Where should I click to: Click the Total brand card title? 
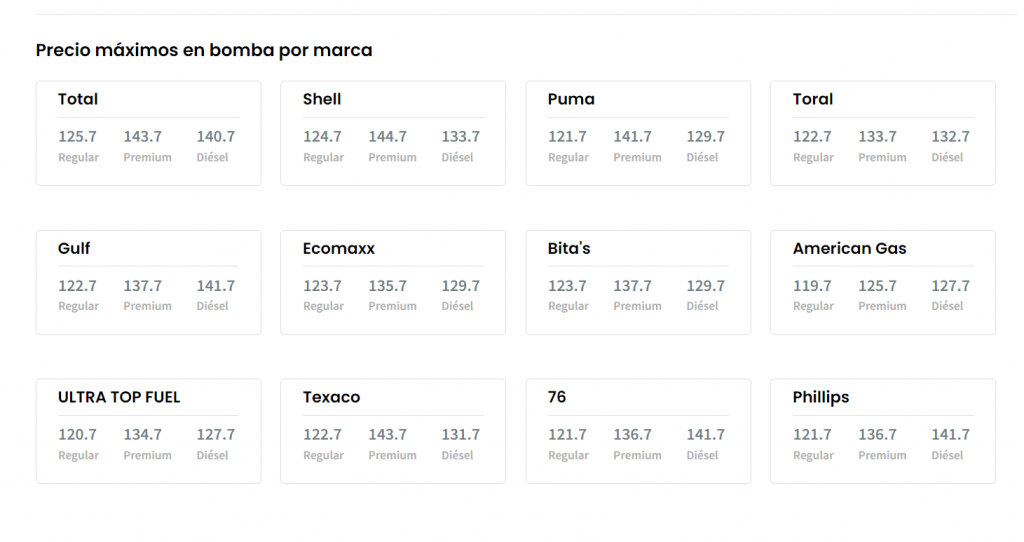(78, 99)
